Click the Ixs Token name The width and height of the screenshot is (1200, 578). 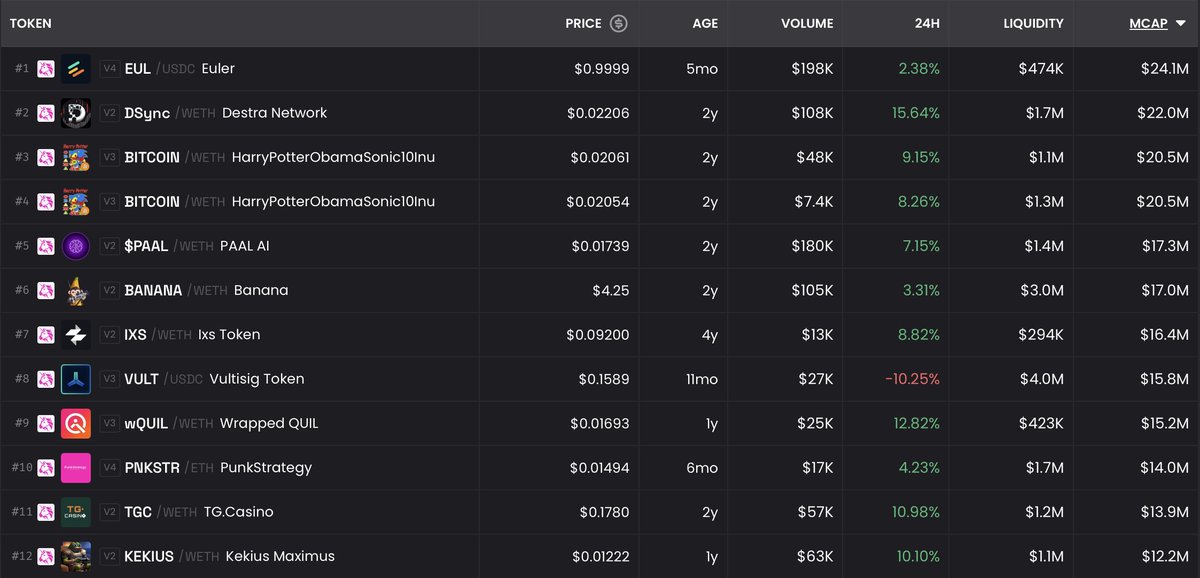point(229,335)
